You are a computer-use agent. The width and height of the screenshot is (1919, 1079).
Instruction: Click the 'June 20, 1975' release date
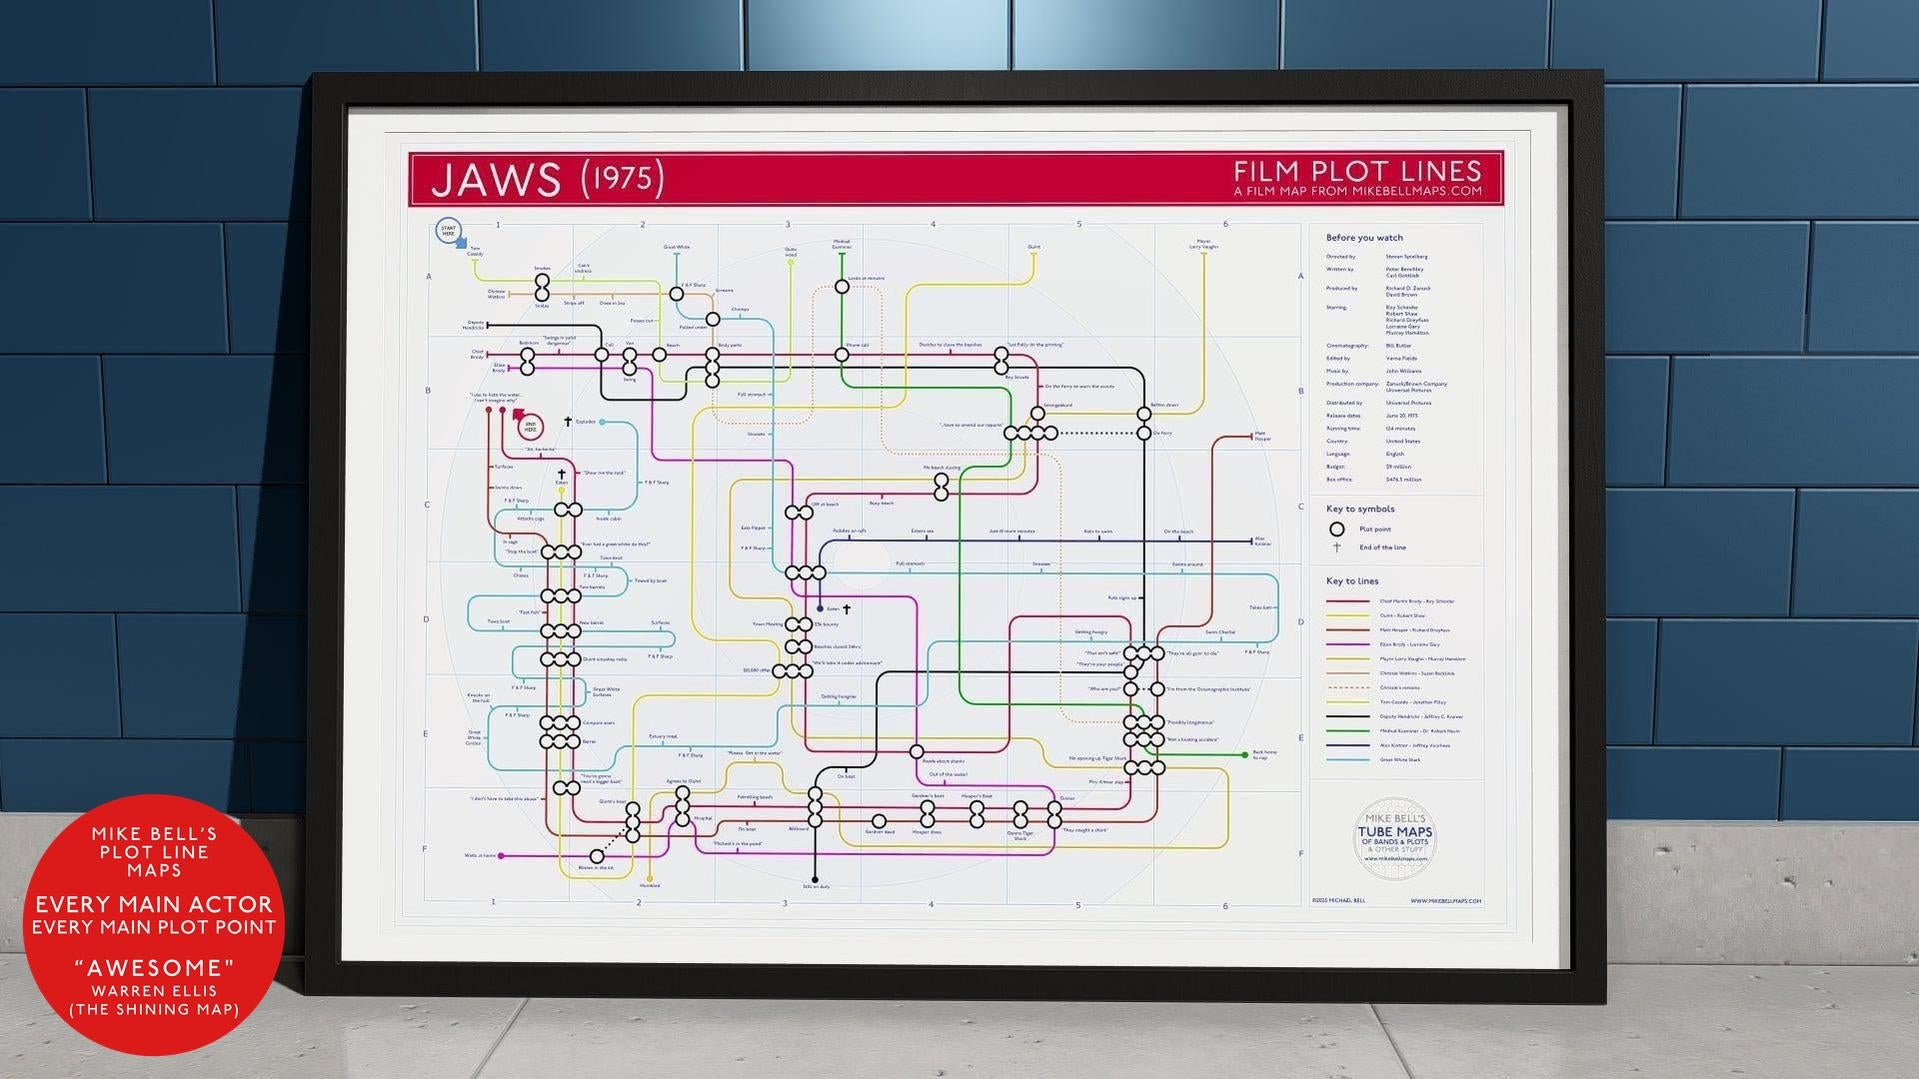pos(1402,416)
